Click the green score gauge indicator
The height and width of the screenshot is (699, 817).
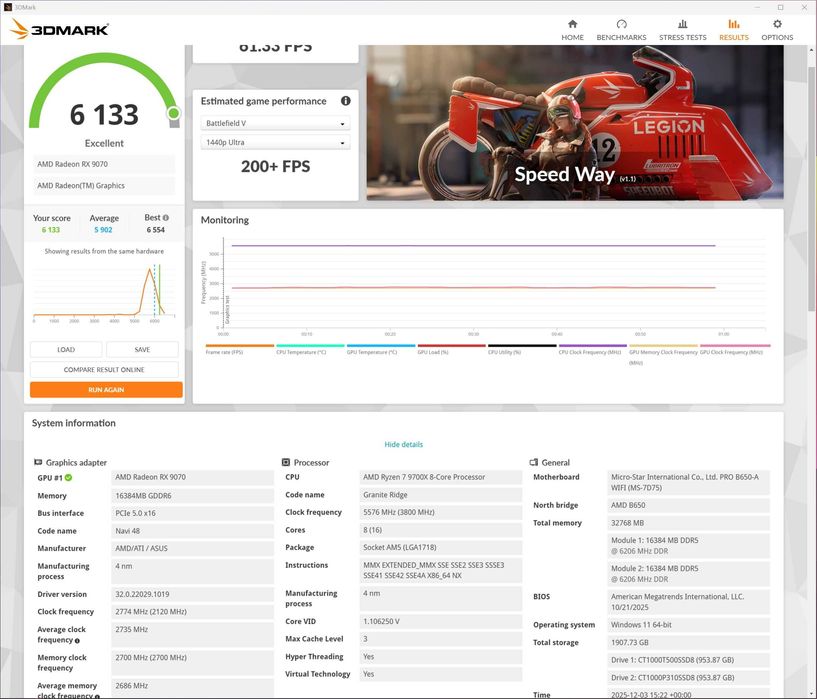pos(174,113)
